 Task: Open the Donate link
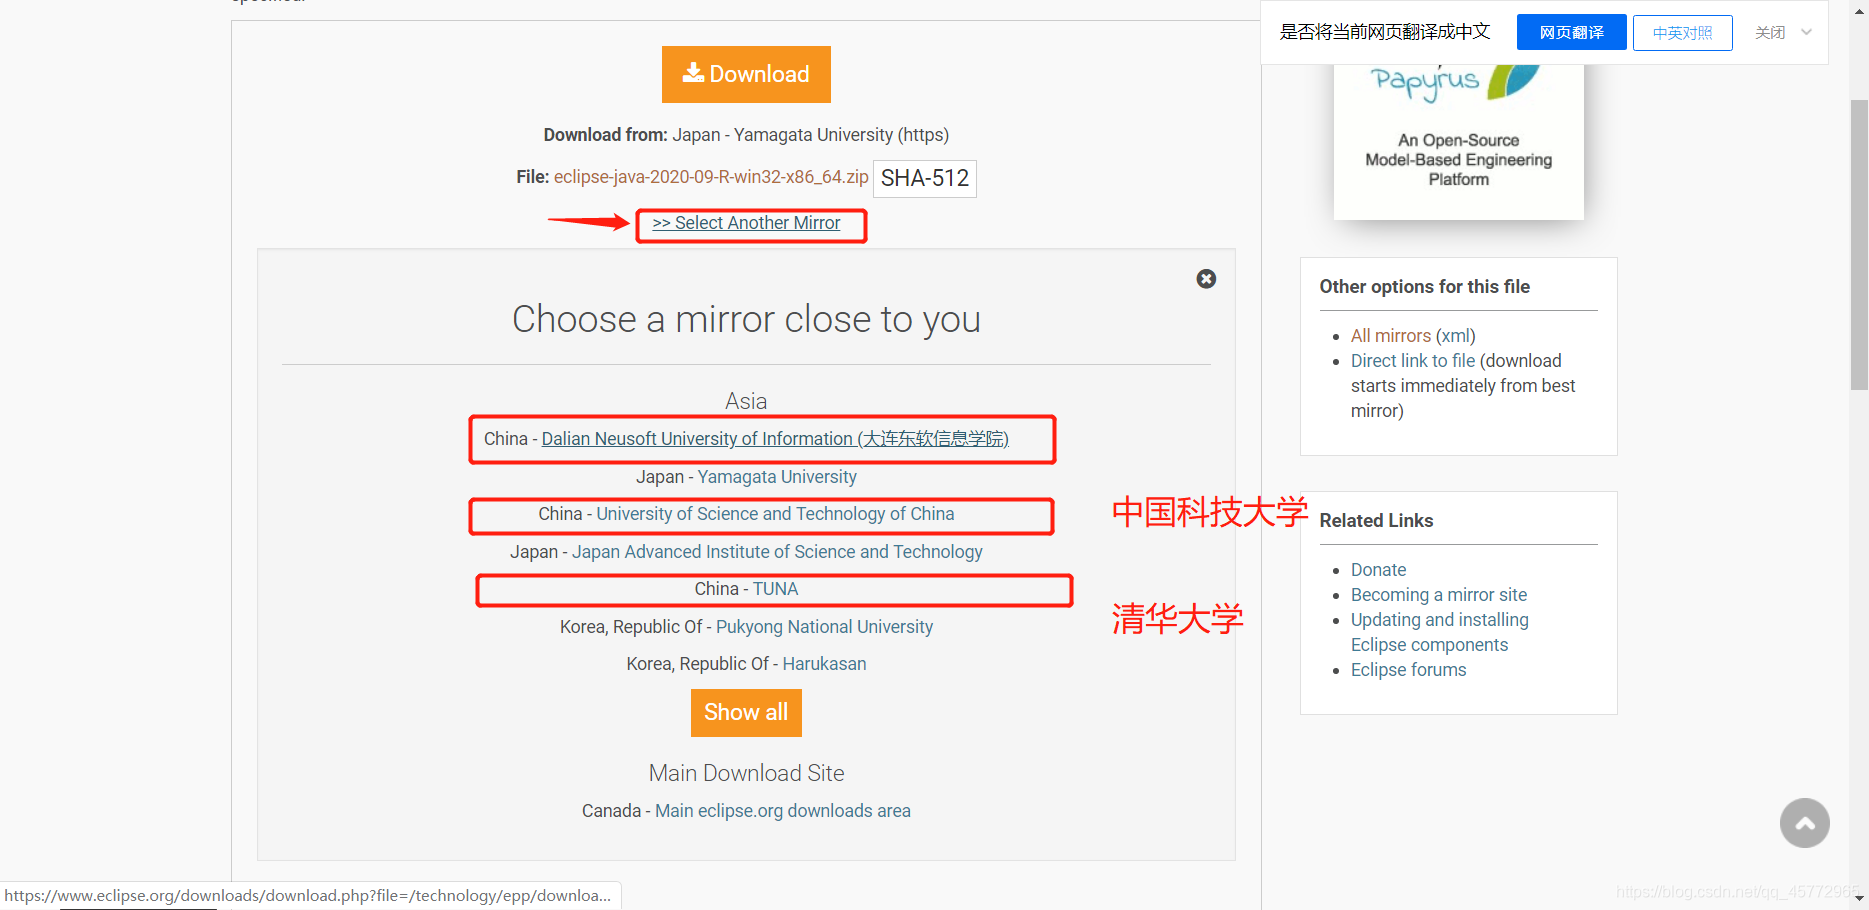[1378, 570]
